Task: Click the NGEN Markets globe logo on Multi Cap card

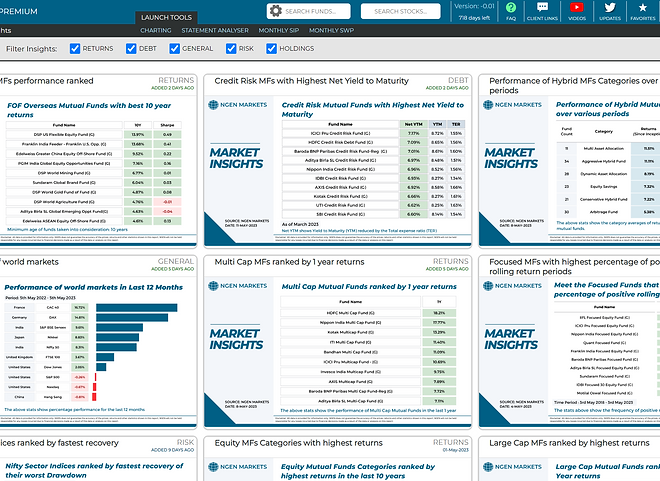Action: [213, 286]
